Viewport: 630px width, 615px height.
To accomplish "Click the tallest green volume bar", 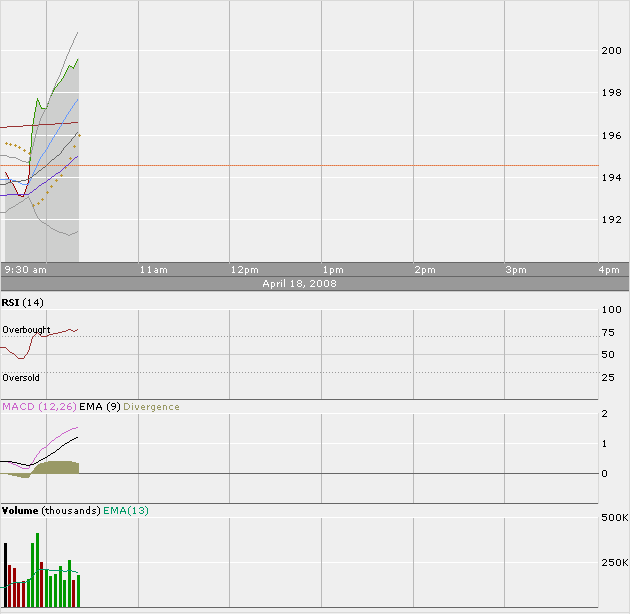I will [x=37, y=570].
